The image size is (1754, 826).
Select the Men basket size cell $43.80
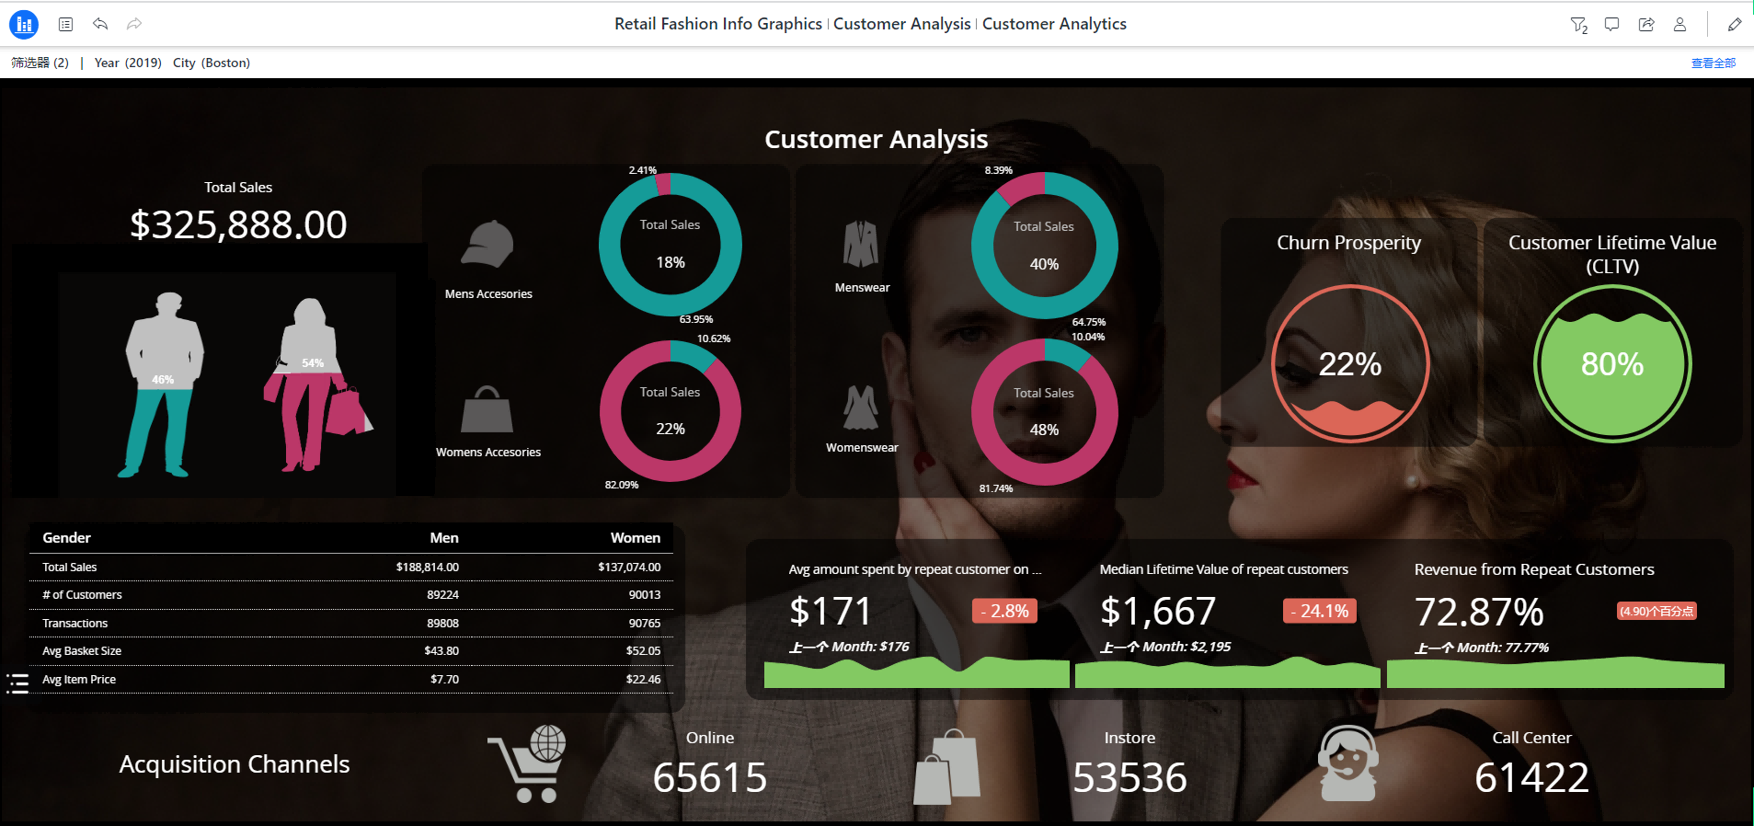coord(441,651)
